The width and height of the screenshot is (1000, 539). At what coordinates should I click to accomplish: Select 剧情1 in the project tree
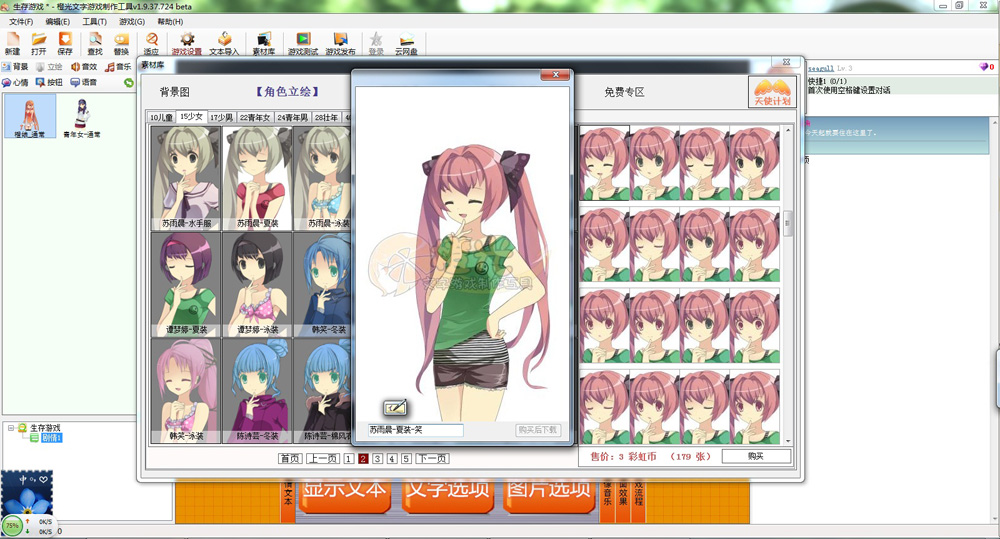click(x=51, y=438)
